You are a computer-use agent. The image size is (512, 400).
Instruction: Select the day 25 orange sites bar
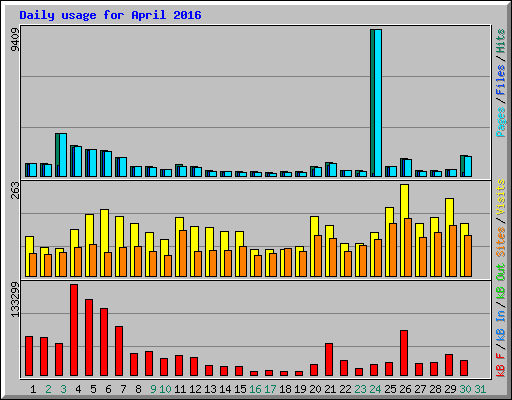393,250
